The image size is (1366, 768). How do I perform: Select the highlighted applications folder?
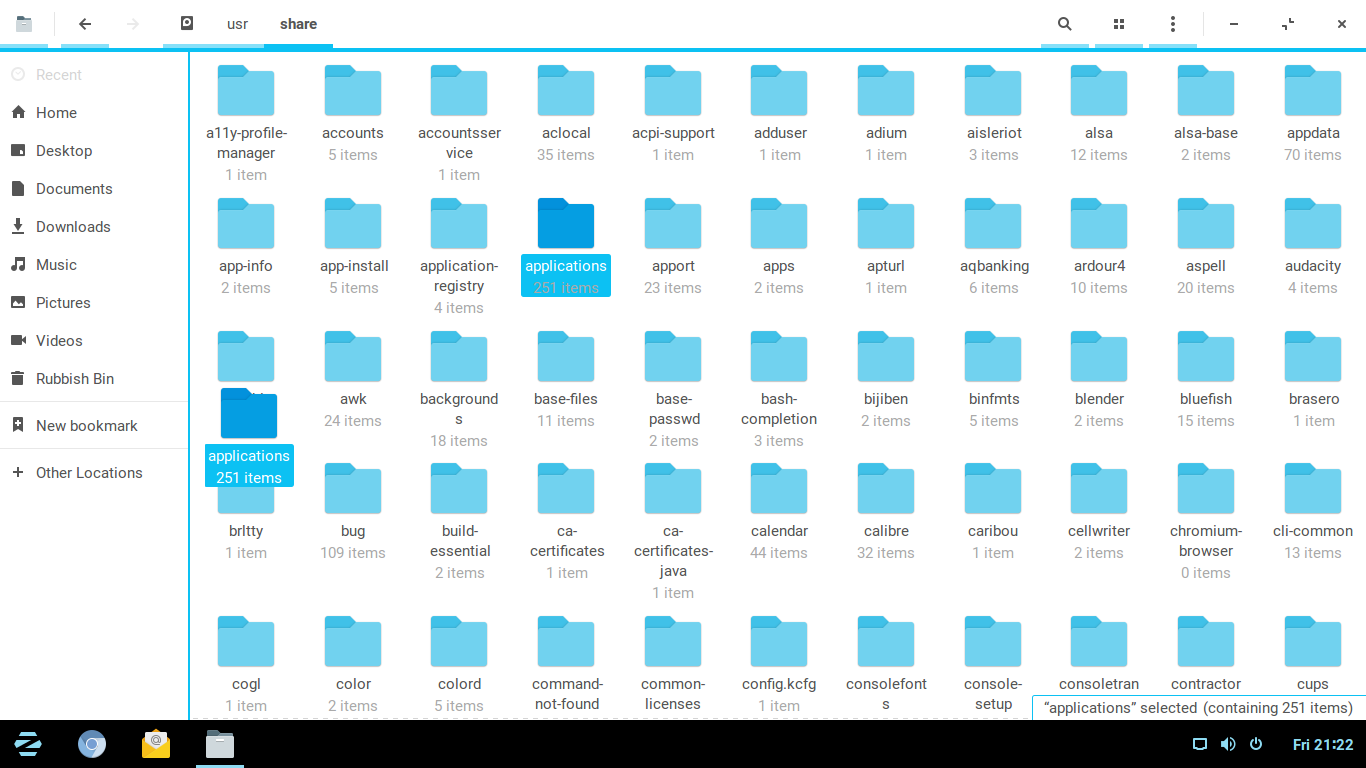pyautogui.click(x=566, y=225)
